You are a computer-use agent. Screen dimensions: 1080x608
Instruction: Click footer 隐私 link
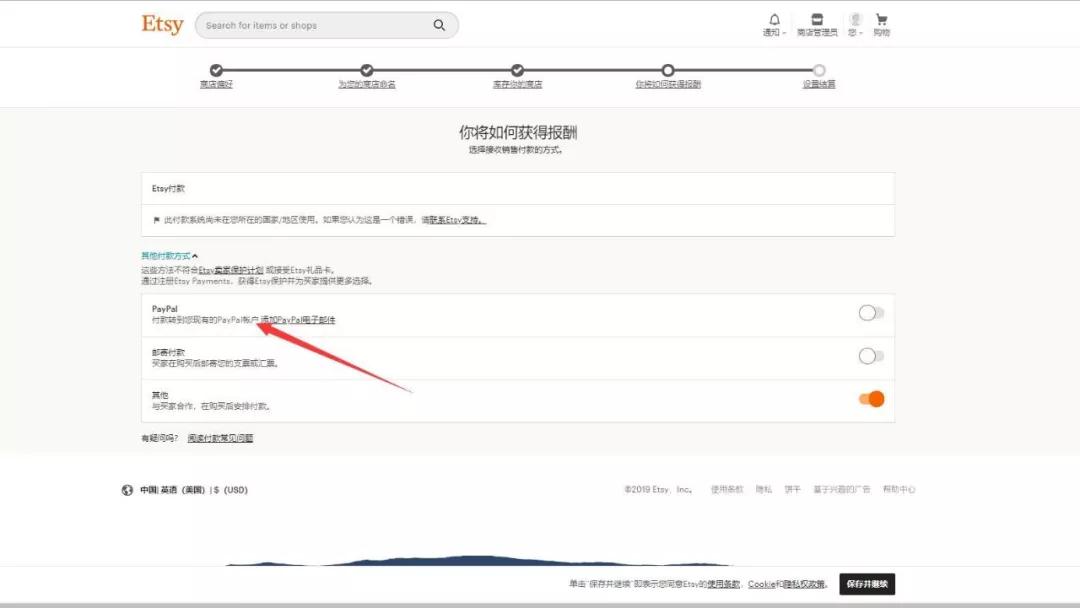[x=764, y=490]
